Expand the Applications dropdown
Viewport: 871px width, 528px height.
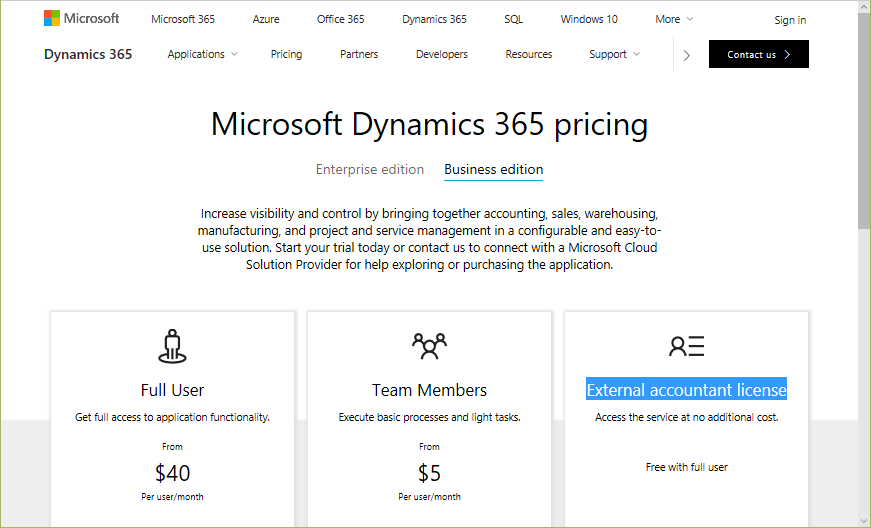point(203,54)
